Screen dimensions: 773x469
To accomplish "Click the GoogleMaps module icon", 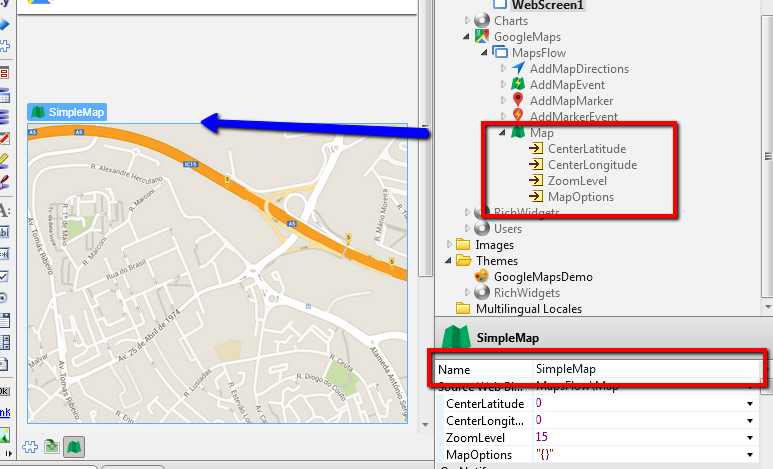I will coord(482,37).
